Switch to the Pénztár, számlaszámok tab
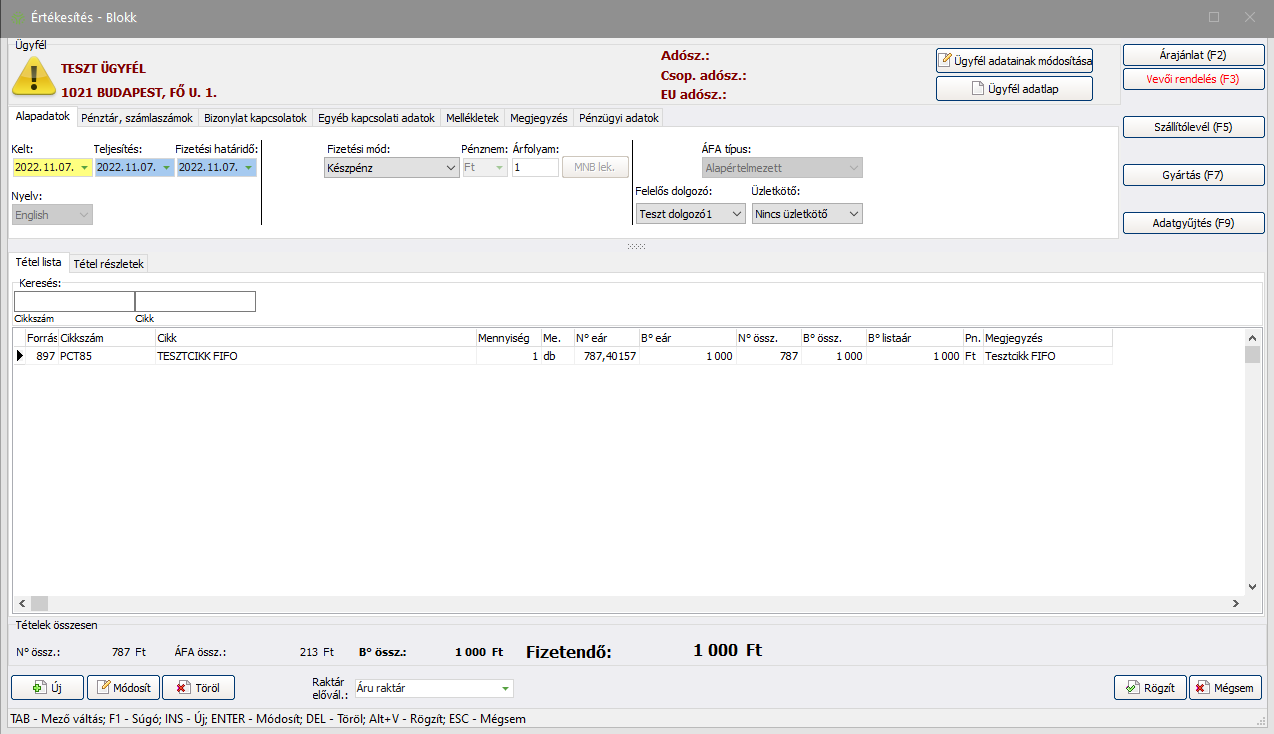Viewport: 1274px width, 734px height. 137,118
